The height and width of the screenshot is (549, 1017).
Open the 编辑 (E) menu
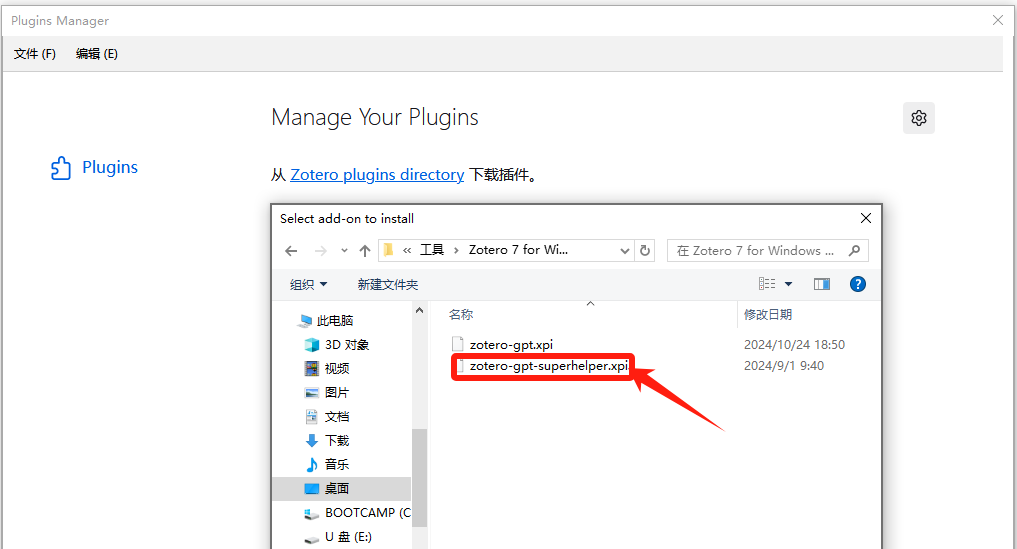(97, 54)
